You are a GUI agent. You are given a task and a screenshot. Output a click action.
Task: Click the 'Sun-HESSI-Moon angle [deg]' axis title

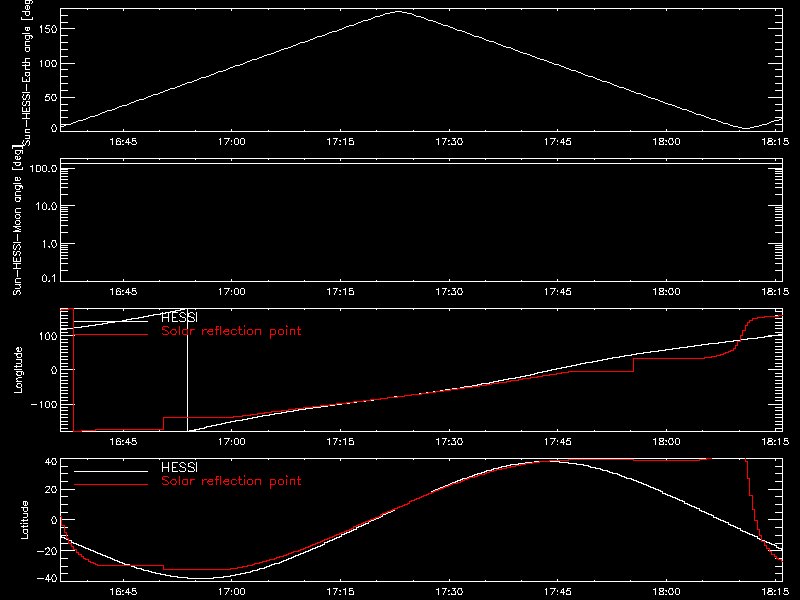(17, 220)
